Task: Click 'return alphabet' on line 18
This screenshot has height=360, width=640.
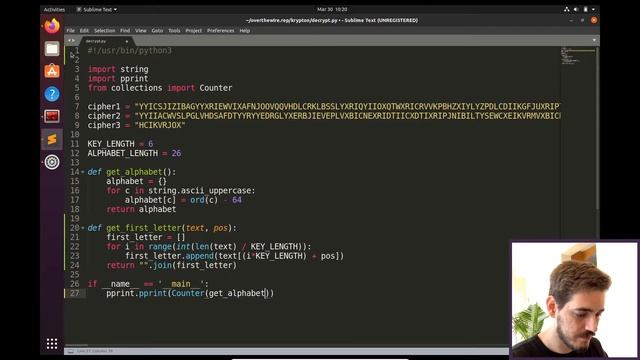Action: (x=141, y=209)
